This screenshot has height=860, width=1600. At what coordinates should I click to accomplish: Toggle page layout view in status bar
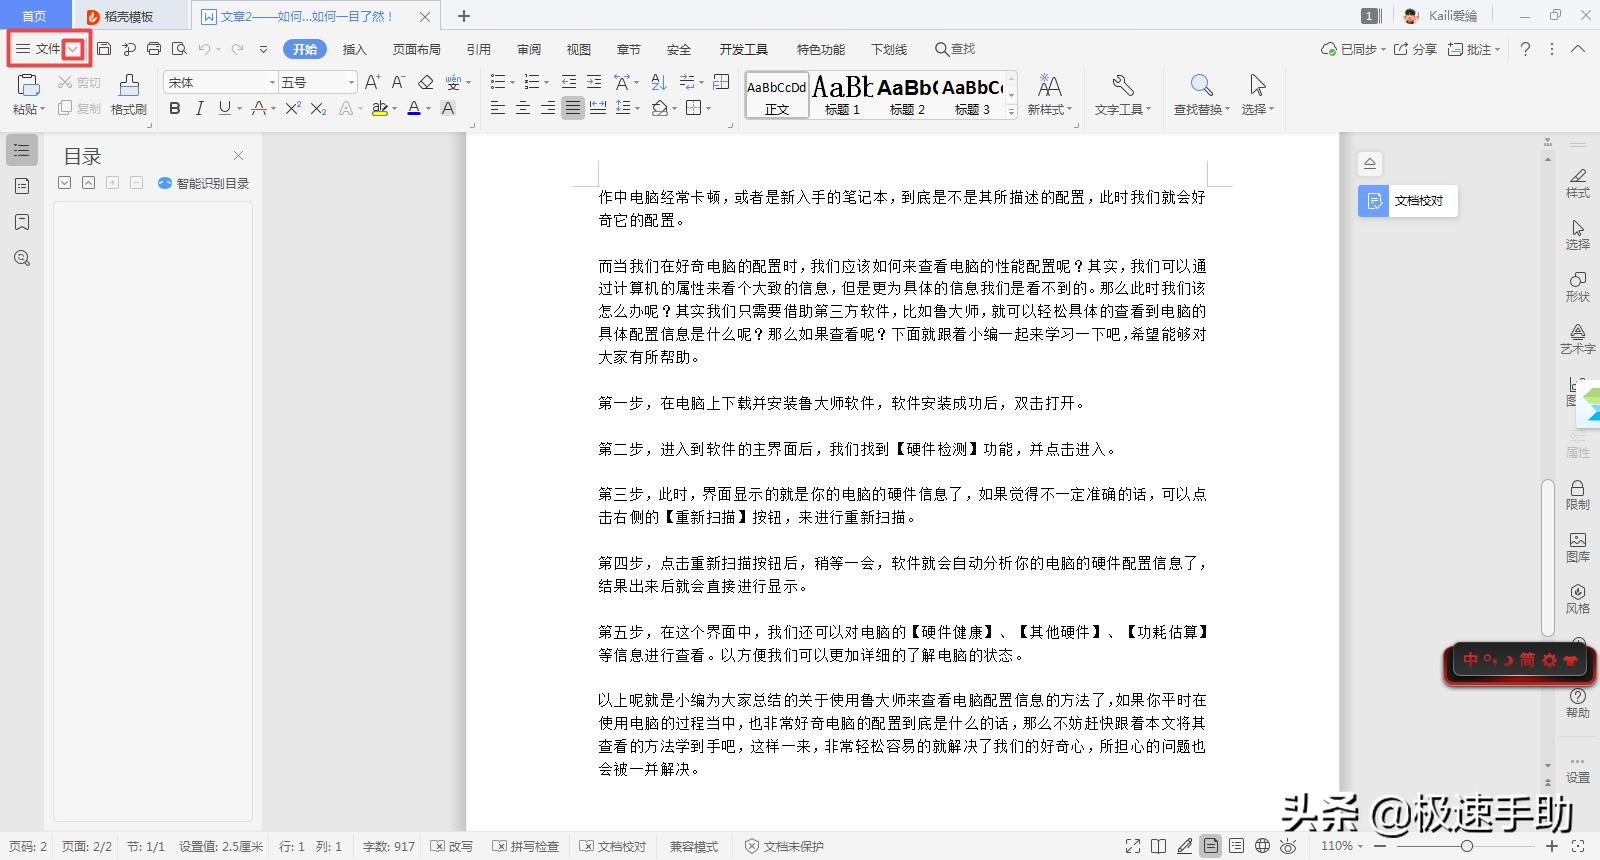click(1211, 846)
